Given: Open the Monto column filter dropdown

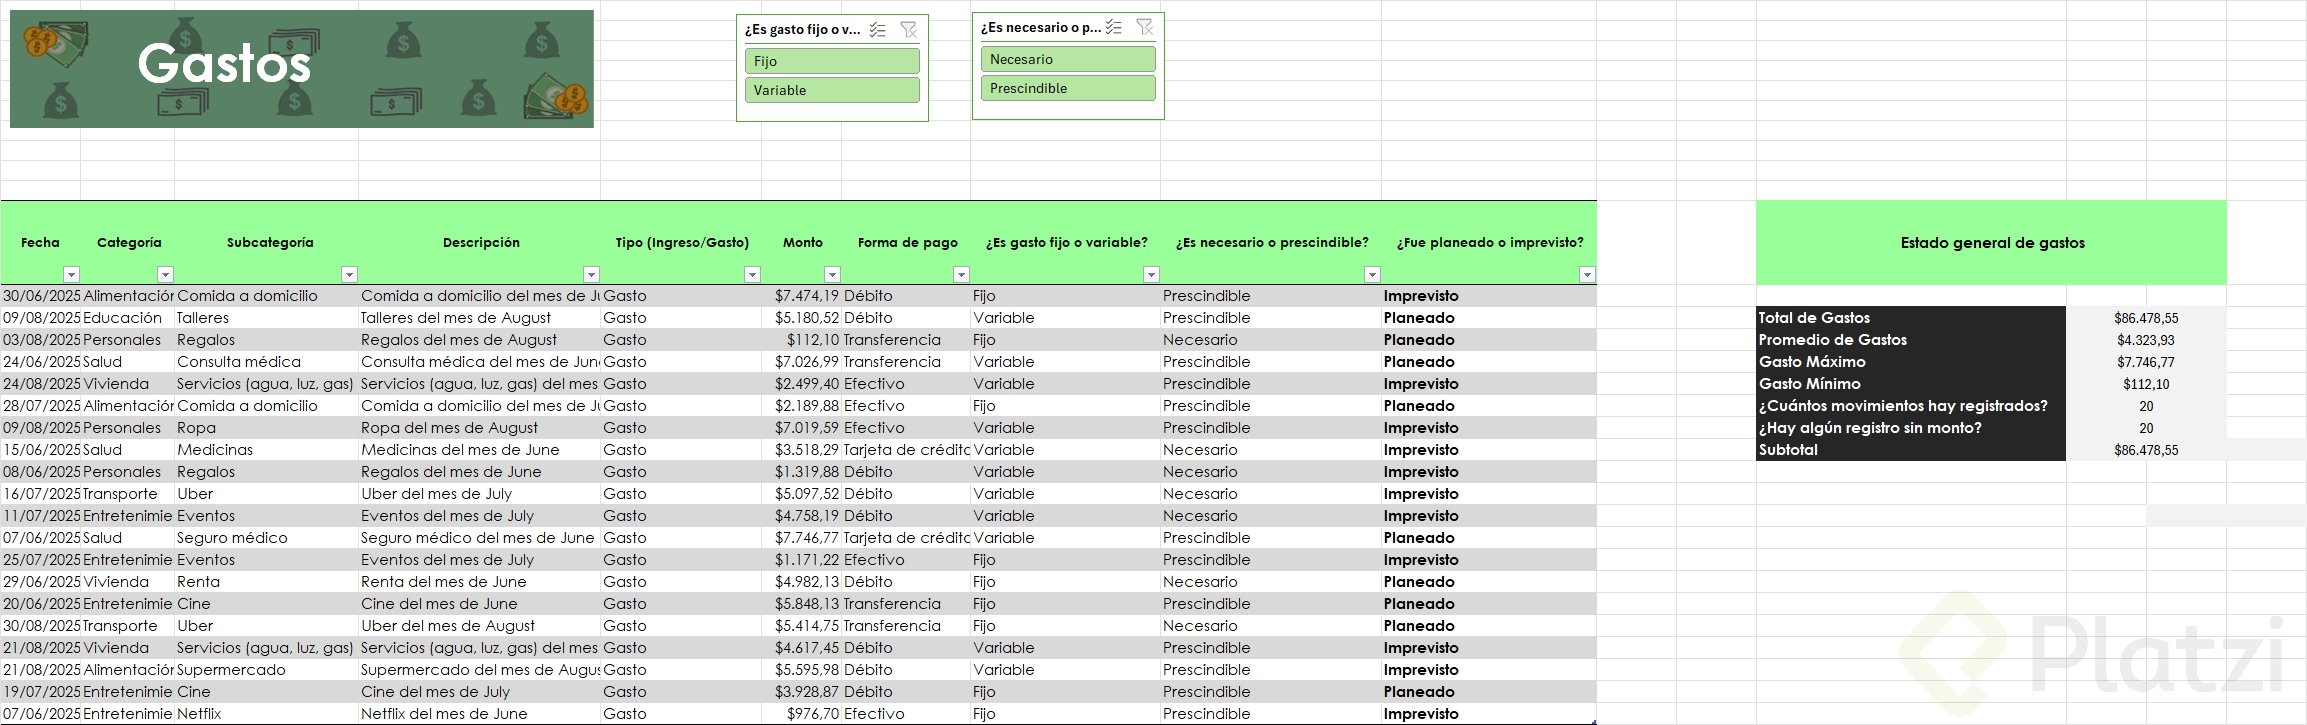Looking at the screenshot, I should pos(832,274).
